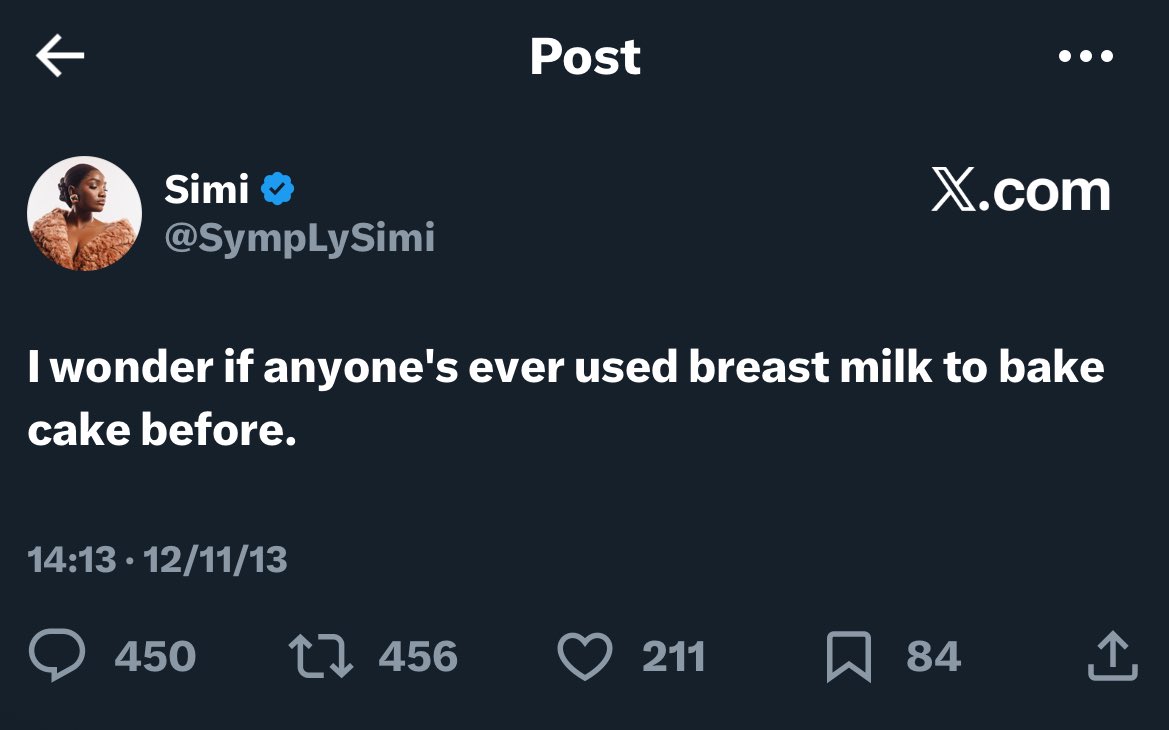View the 450 replies count
The width and height of the screenshot is (1169, 730).
[x=155, y=657]
